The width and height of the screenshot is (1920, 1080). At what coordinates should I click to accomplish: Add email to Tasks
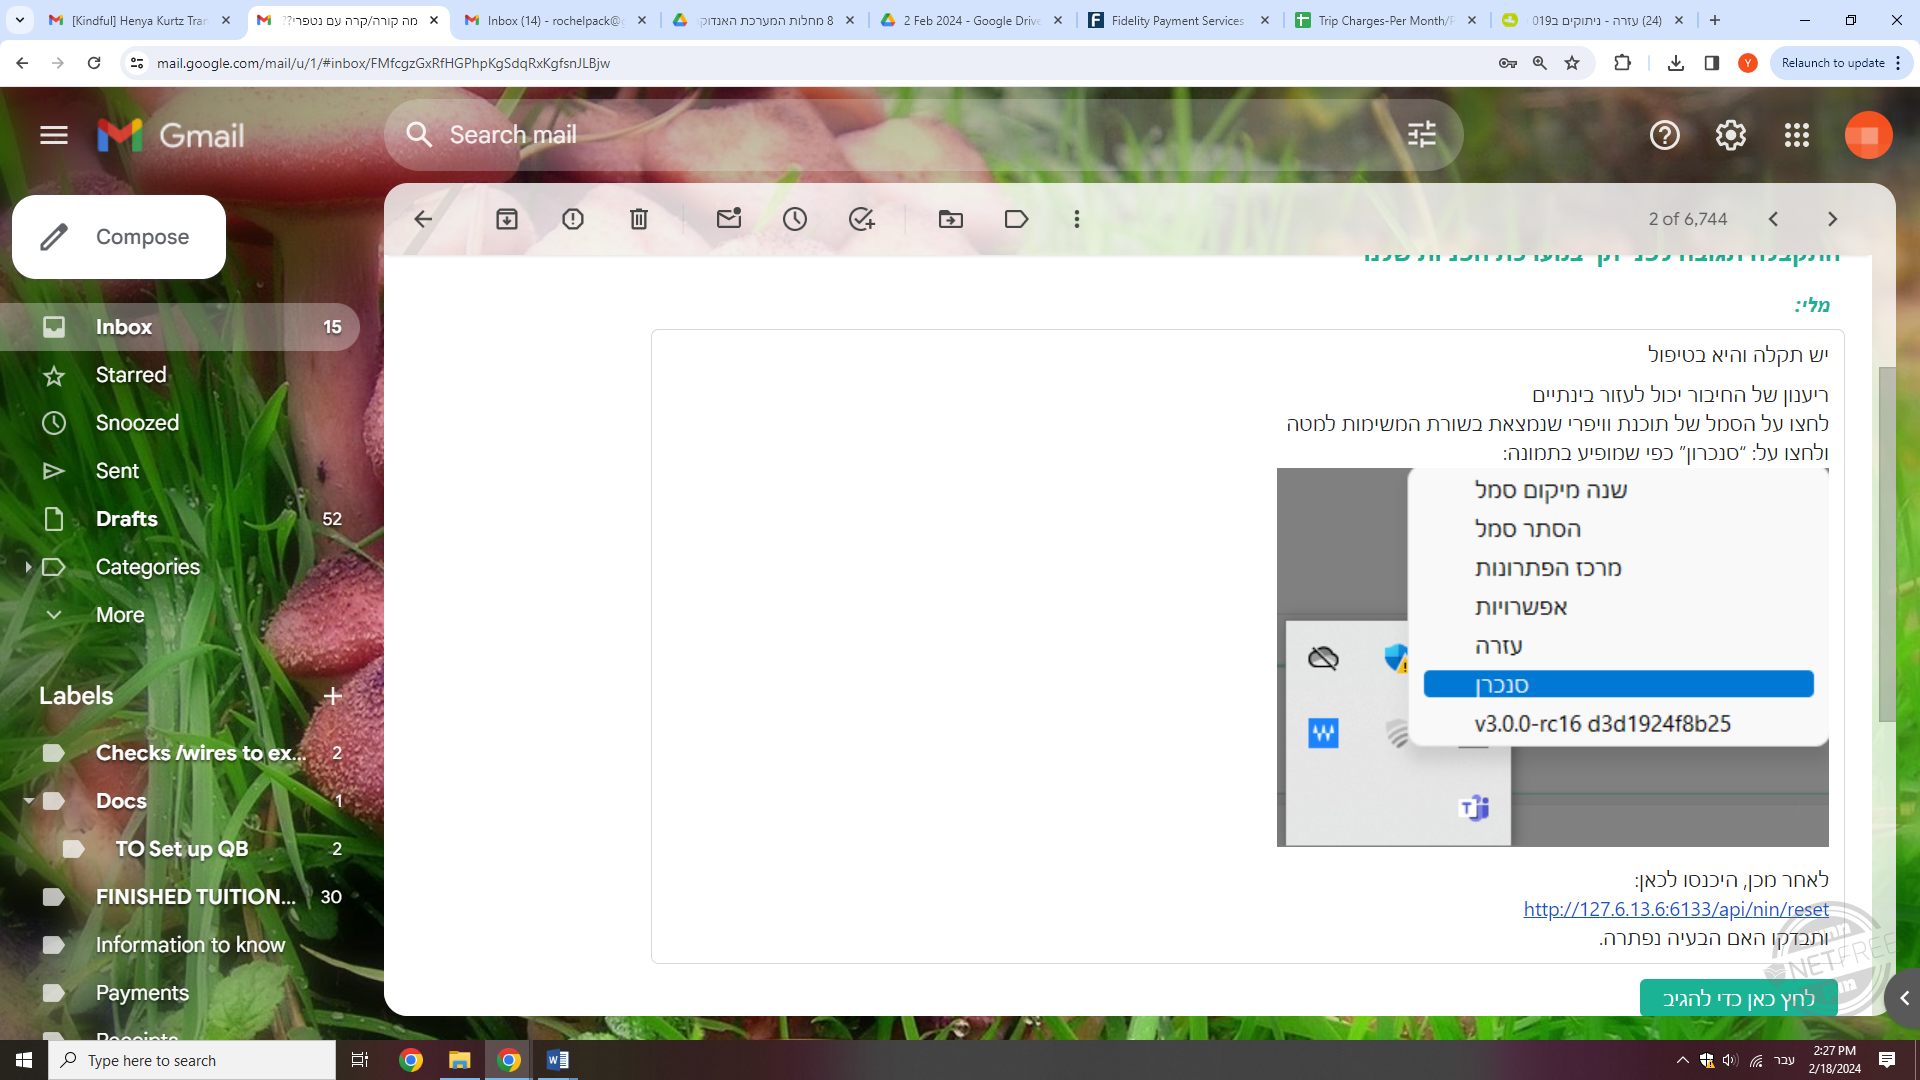[861, 219]
